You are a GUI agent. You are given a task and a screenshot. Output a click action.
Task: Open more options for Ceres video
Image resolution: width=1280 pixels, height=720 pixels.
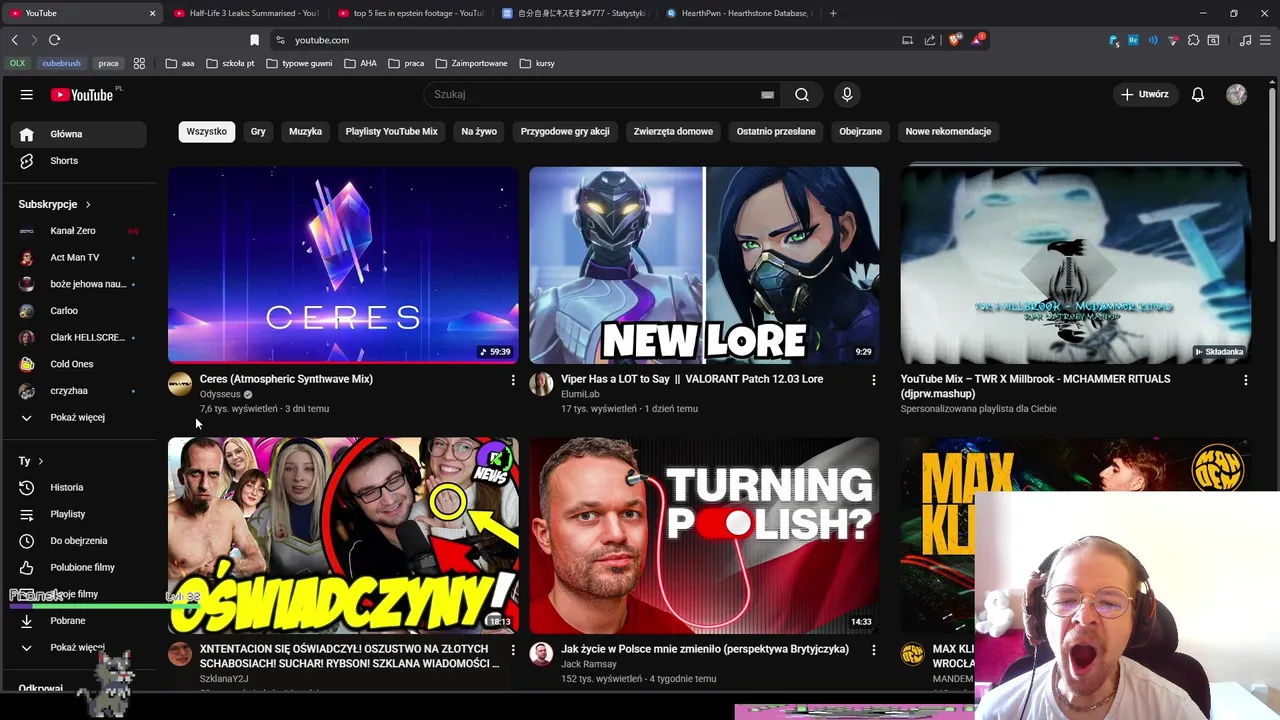tap(513, 380)
